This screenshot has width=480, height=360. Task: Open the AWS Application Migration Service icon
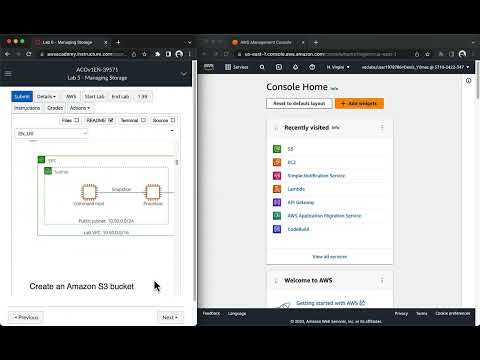(x=277, y=215)
